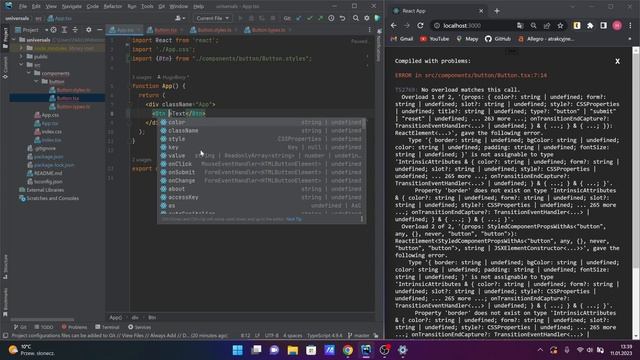Open new Chrome tab with plus button
The height and width of the screenshot is (360, 640).
[497, 11]
